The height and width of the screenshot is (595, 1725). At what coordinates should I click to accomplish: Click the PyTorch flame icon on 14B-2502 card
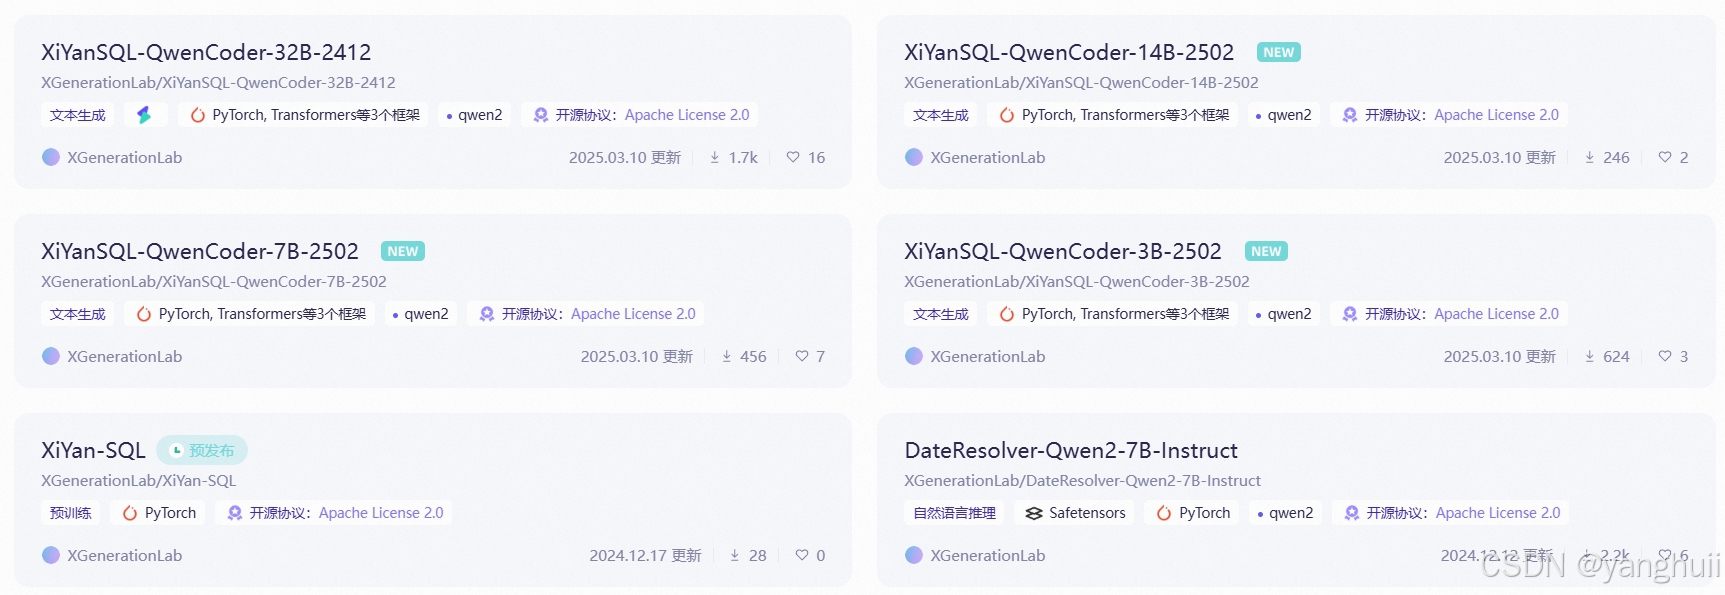click(x=1007, y=115)
